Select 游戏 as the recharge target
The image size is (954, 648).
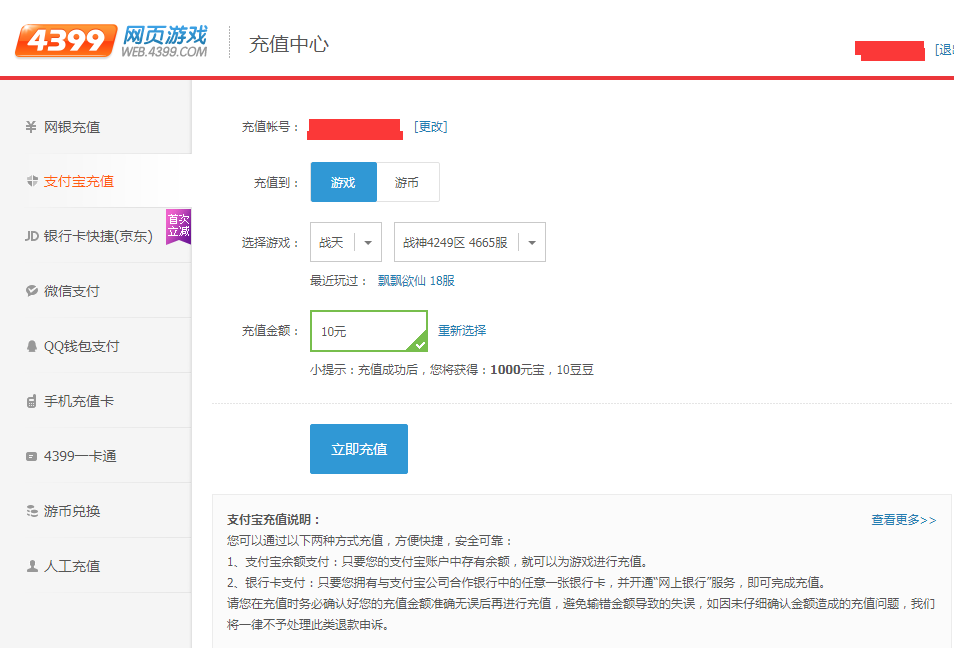pyautogui.click(x=343, y=182)
